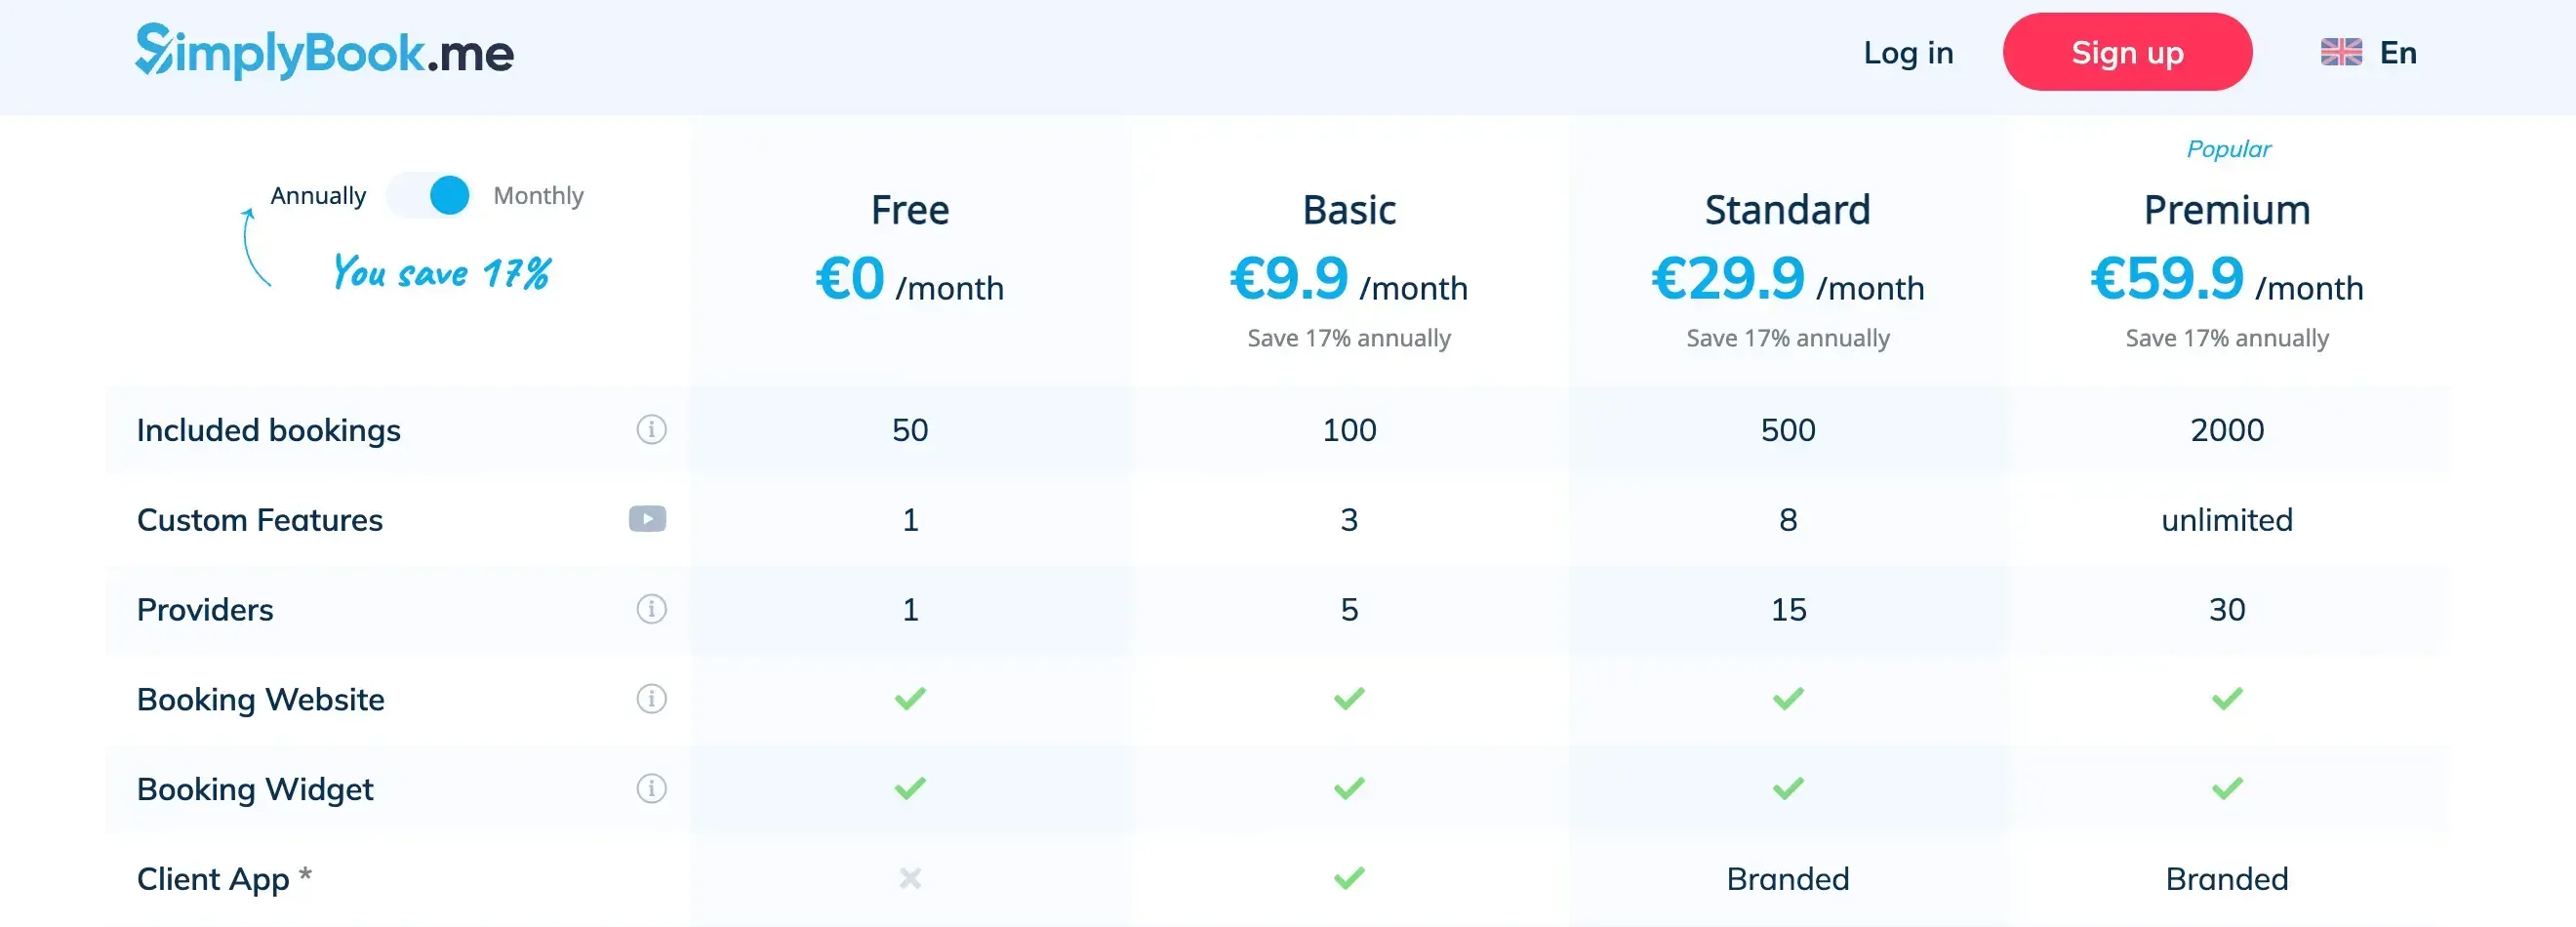Image resolution: width=2576 pixels, height=927 pixels.
Task: Click the Sign up button
Action: (2127, 52)
